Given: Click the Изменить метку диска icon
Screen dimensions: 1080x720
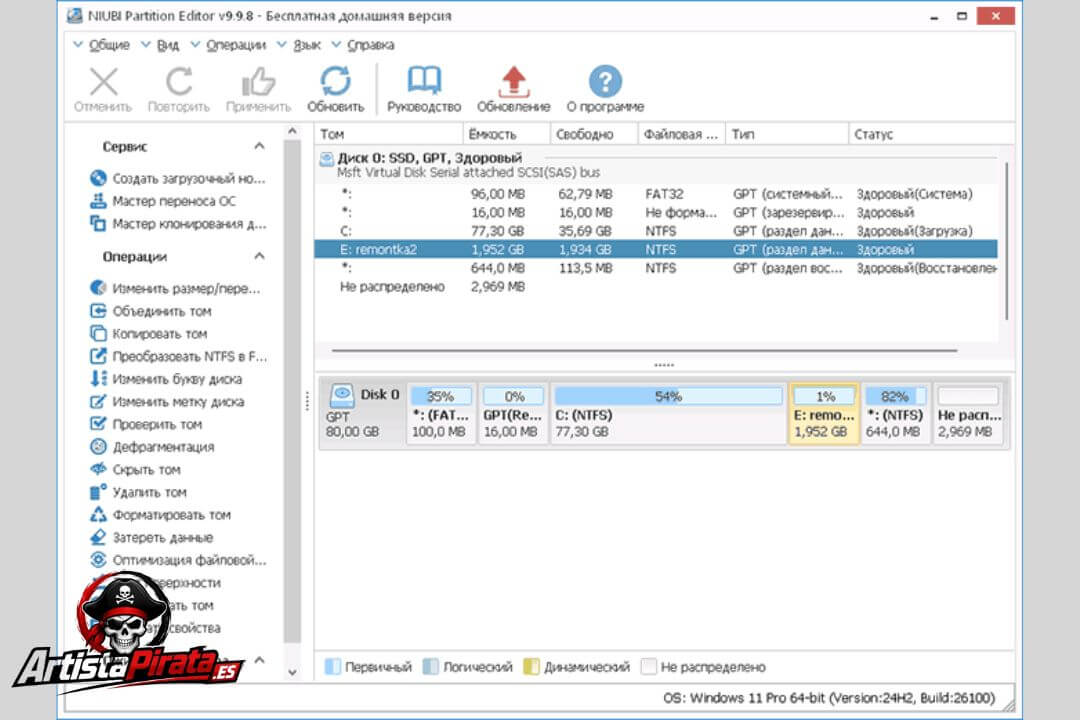Looking at the screenshot, I should click(x=98, y=401).
